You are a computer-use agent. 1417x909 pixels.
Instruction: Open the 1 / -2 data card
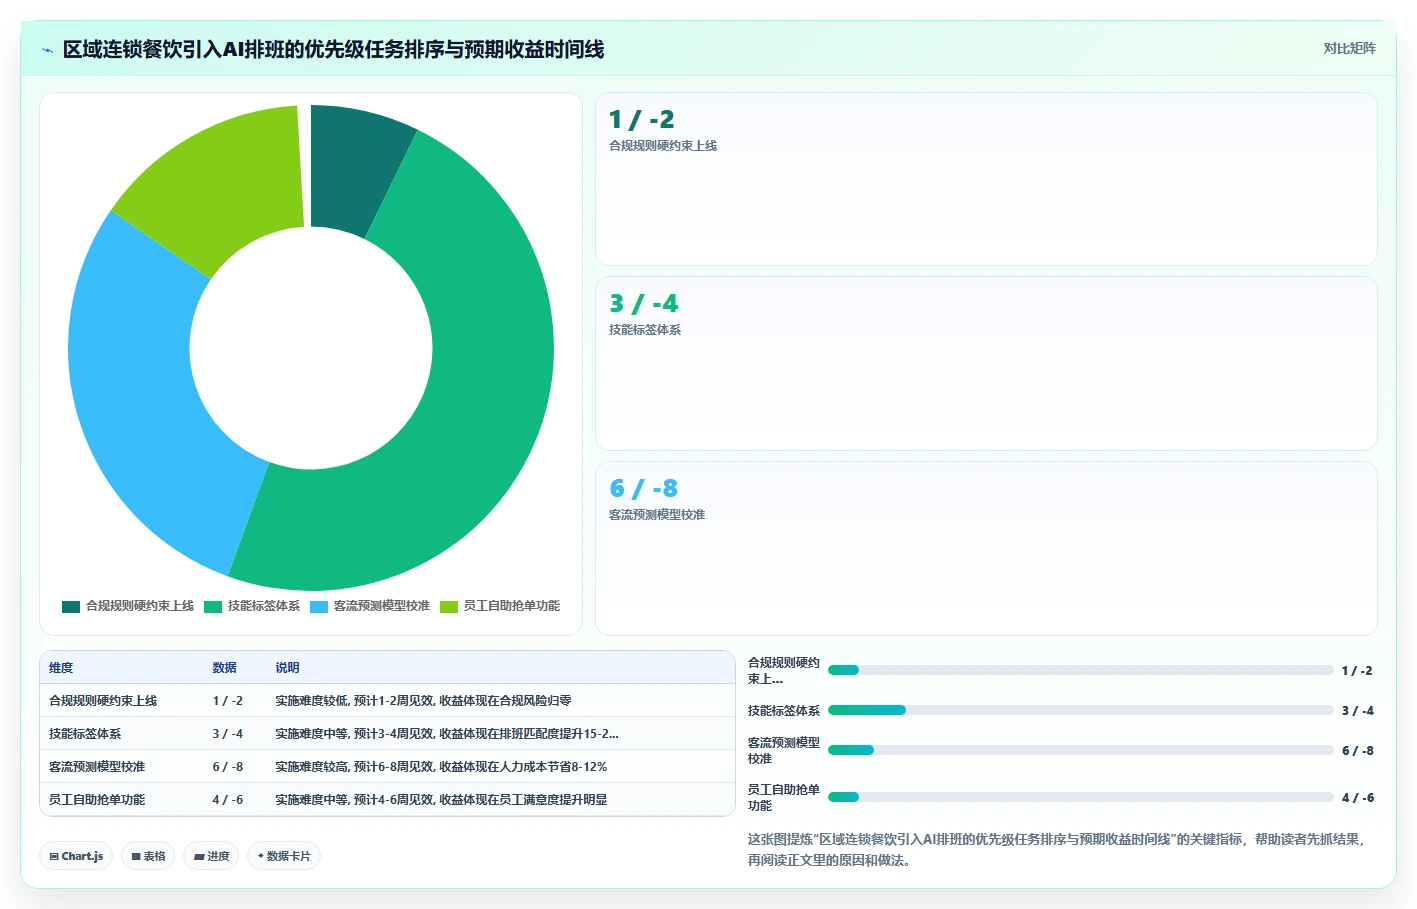coord(986,179)
